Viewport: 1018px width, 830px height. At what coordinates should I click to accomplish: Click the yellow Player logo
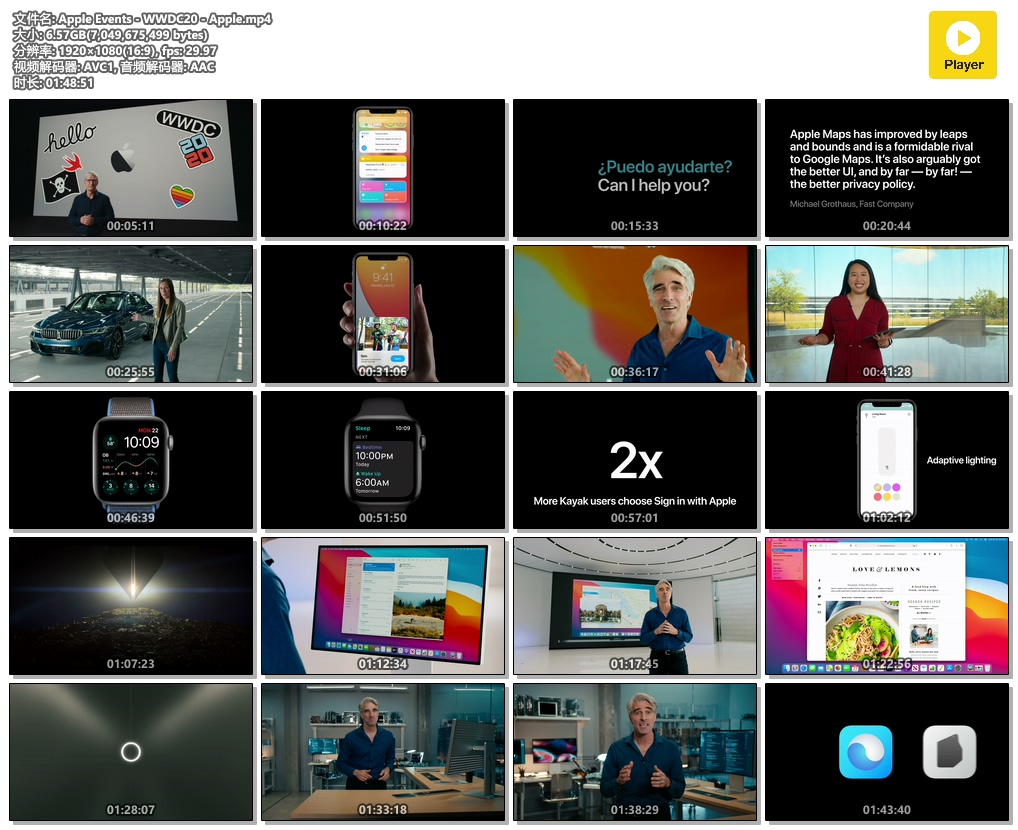[962, 45]
